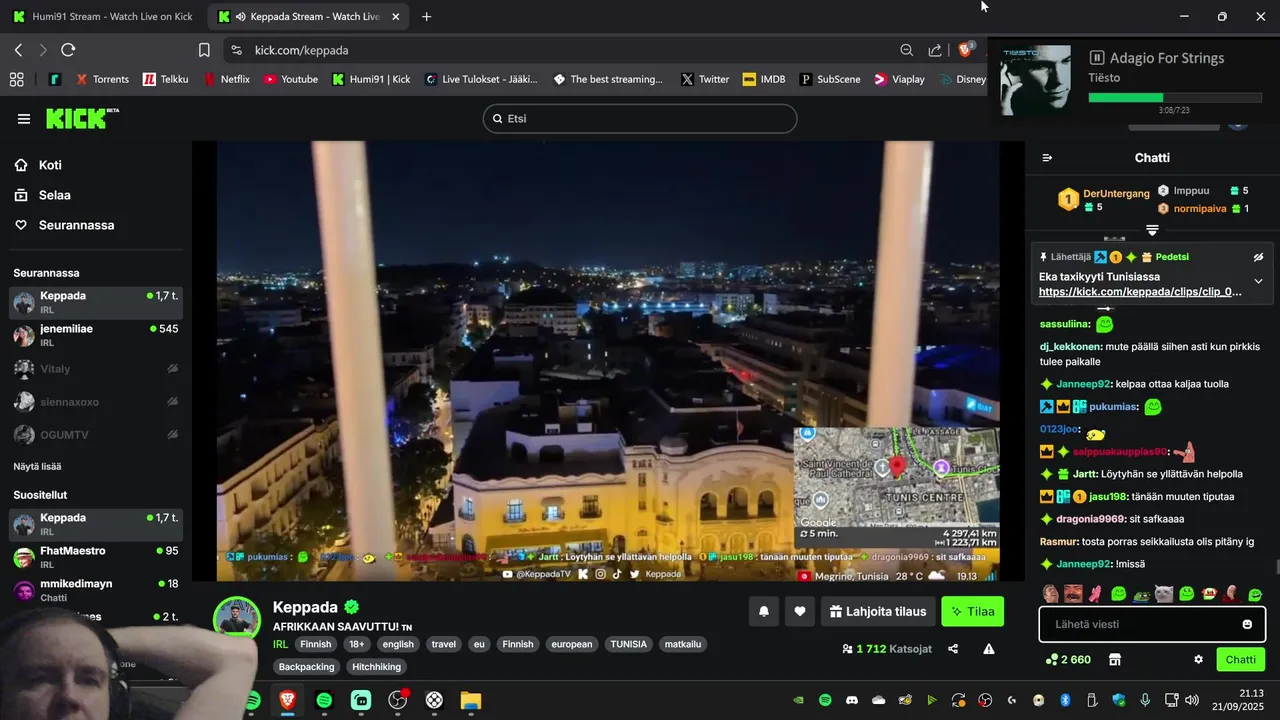Screen dimensions: 1280x720
Task: Open Brave Shields lion icon
Action: pyautogui.click(x=966, y=49)
